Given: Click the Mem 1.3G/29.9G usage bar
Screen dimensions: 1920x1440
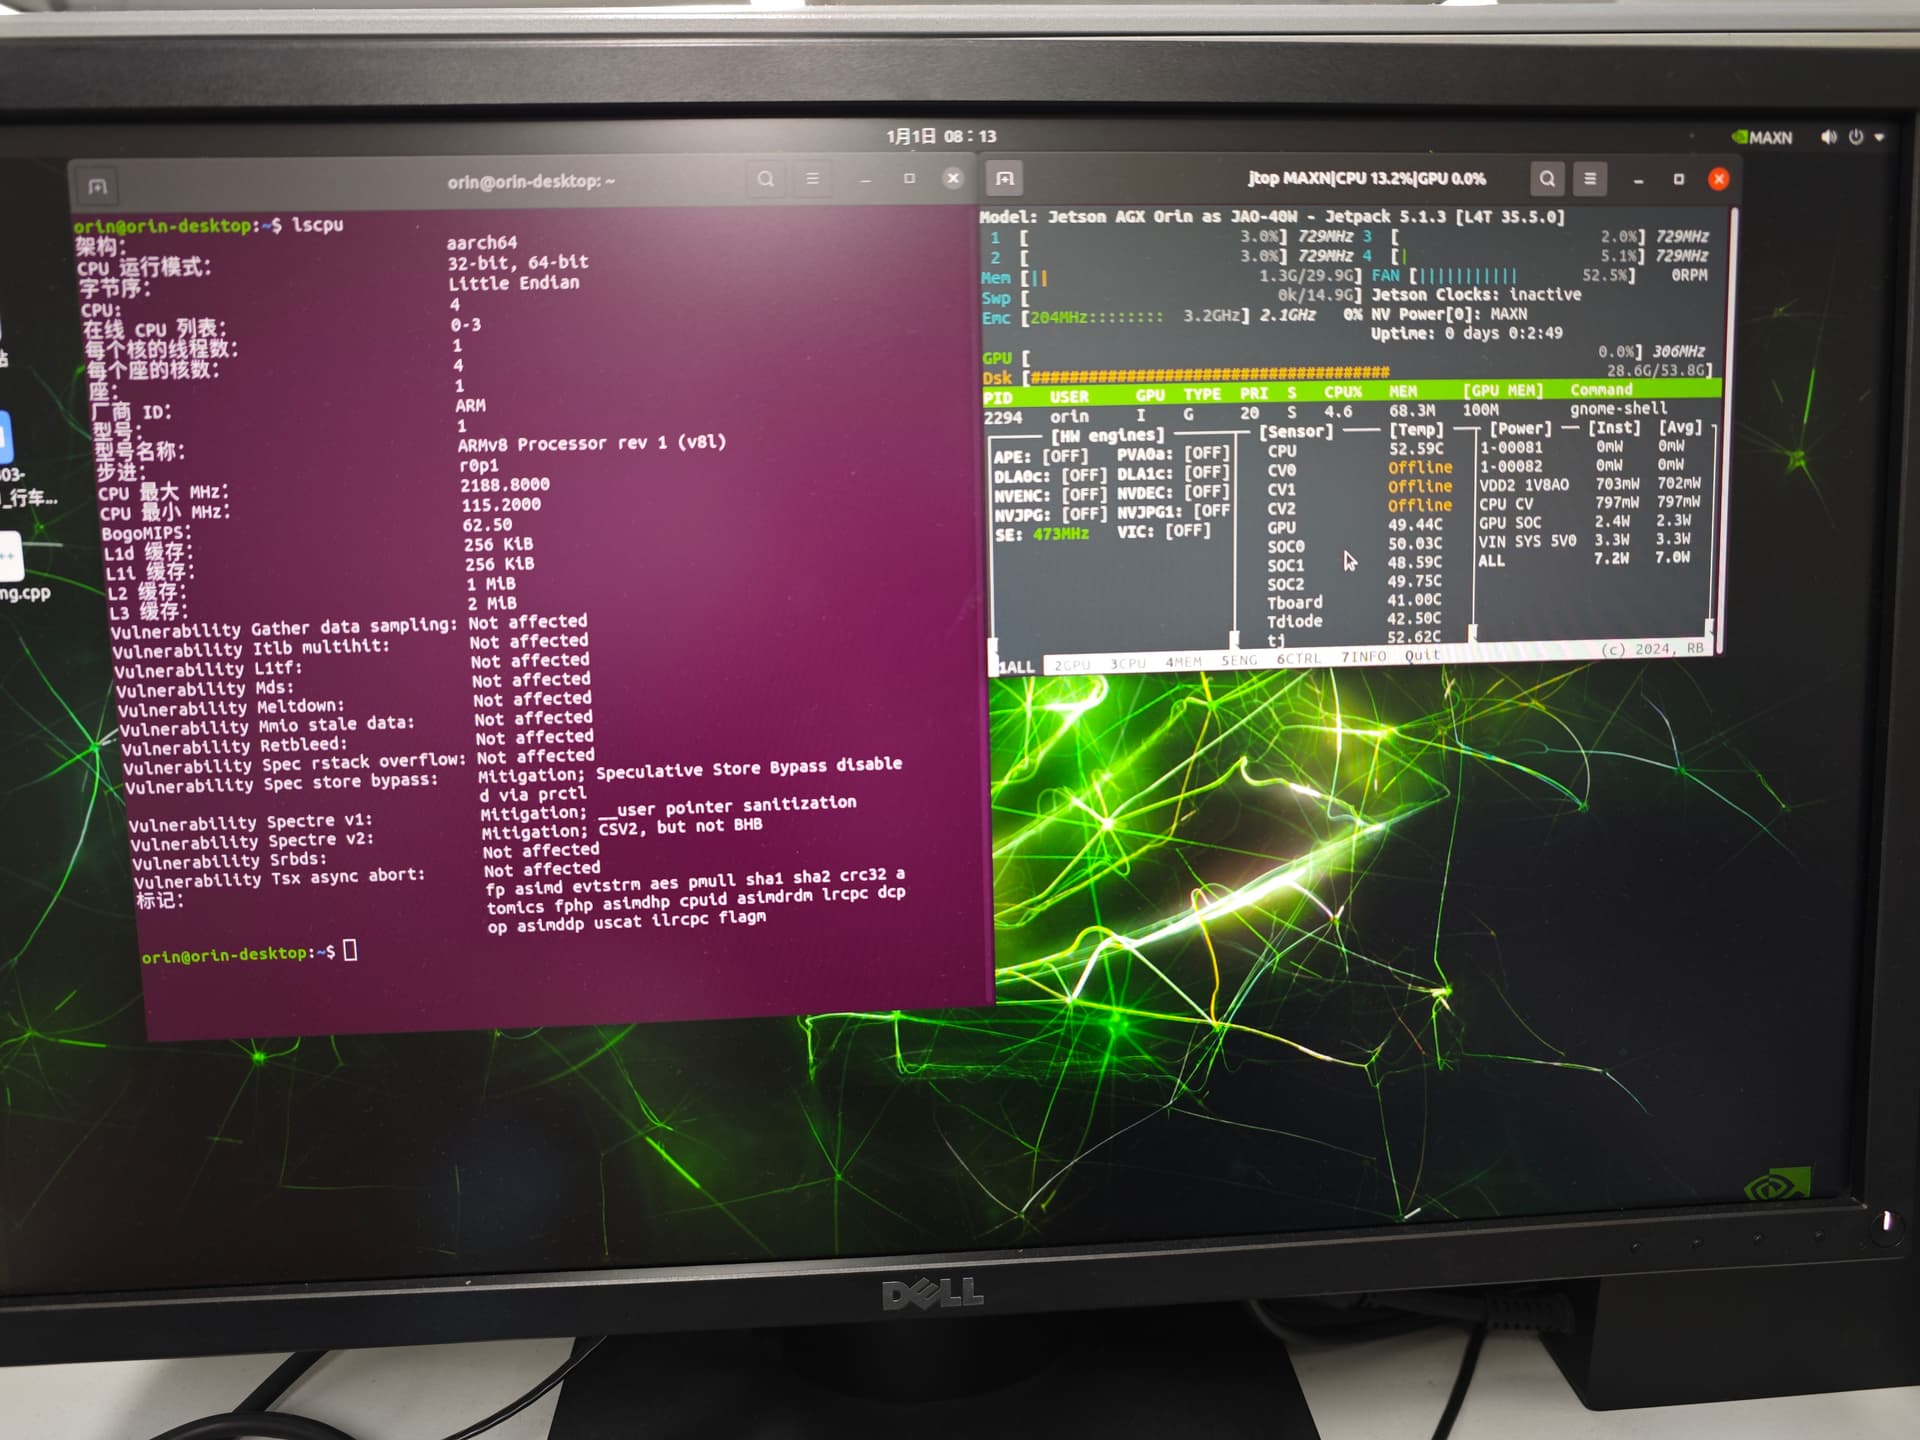Looking at the screenshot, I should 1172,277.
